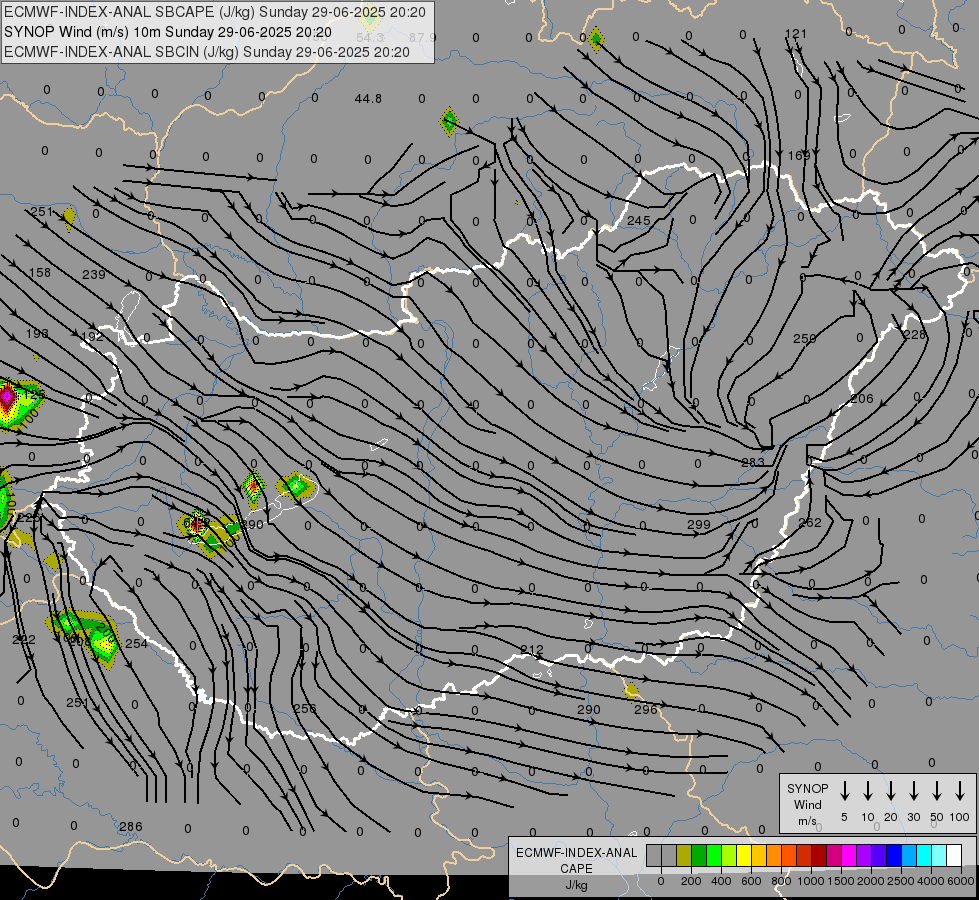Click the 299 value on the map
979x900 pixels.
(x=699, y=525)
